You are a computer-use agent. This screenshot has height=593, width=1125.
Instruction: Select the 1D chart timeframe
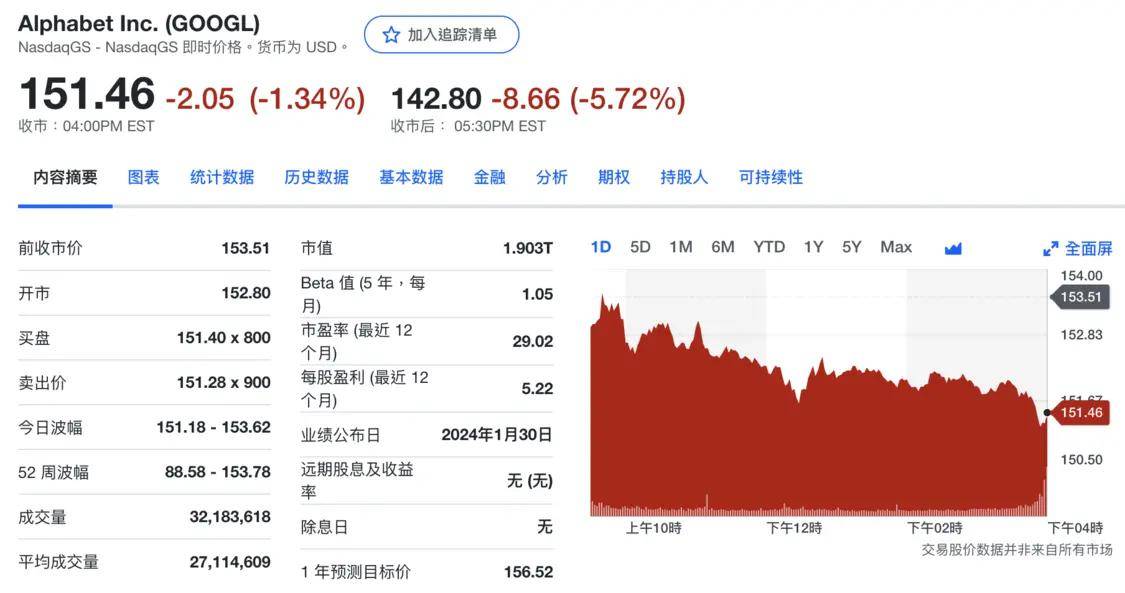[601, 247]
